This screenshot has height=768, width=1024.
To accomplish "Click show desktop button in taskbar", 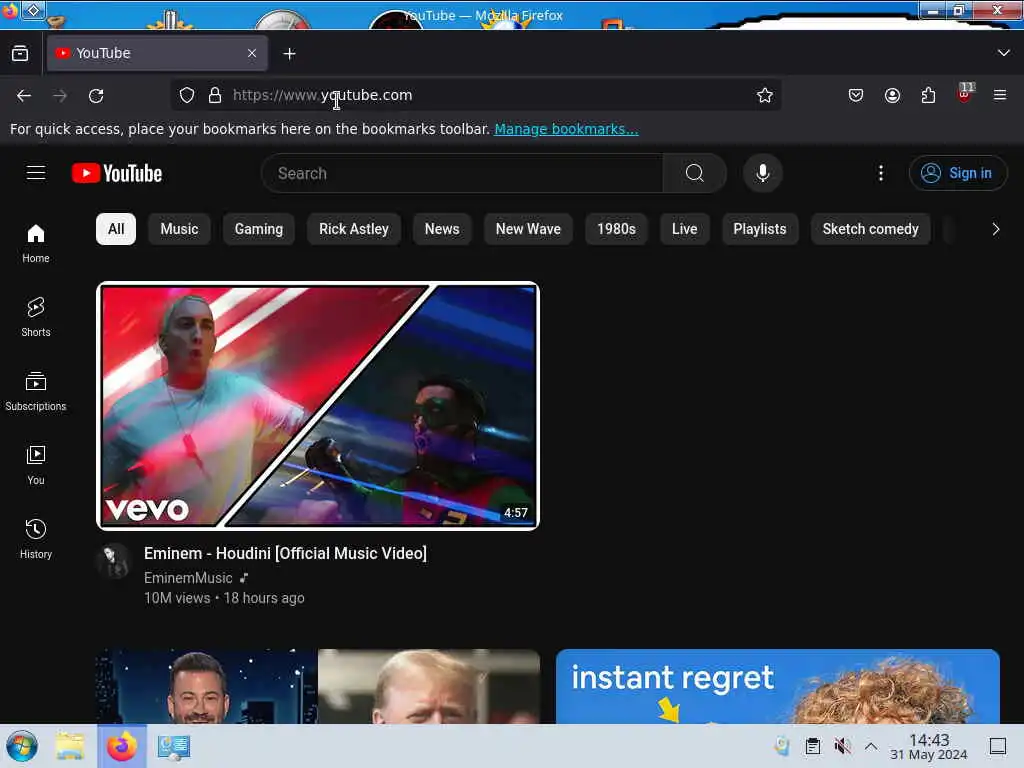I will click(998, 746).
